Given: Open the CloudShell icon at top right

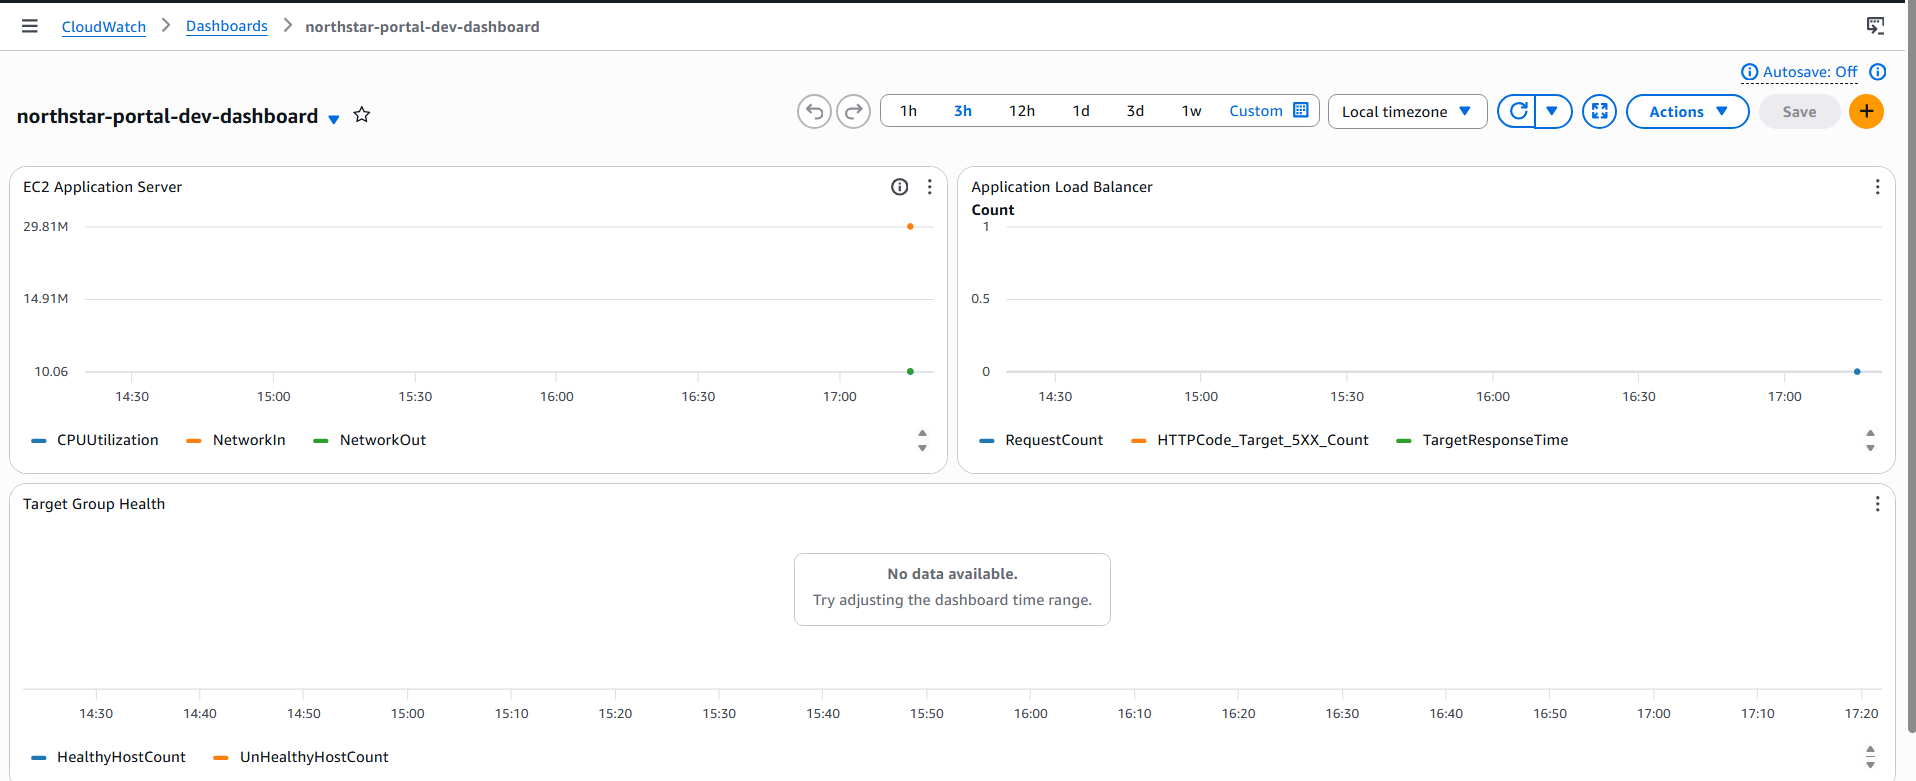Looking at the screenshot, I should pos(1875,26).
